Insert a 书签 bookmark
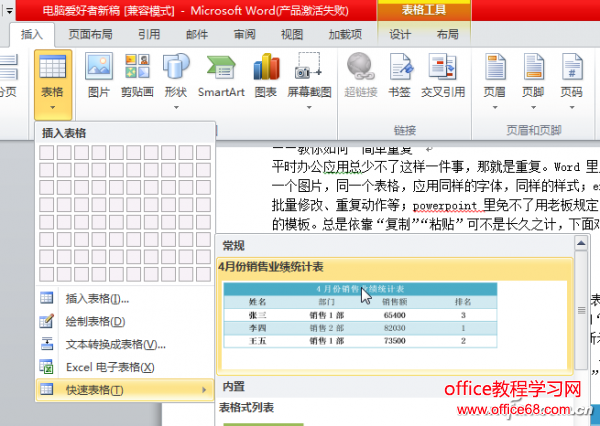 (399, 76)
